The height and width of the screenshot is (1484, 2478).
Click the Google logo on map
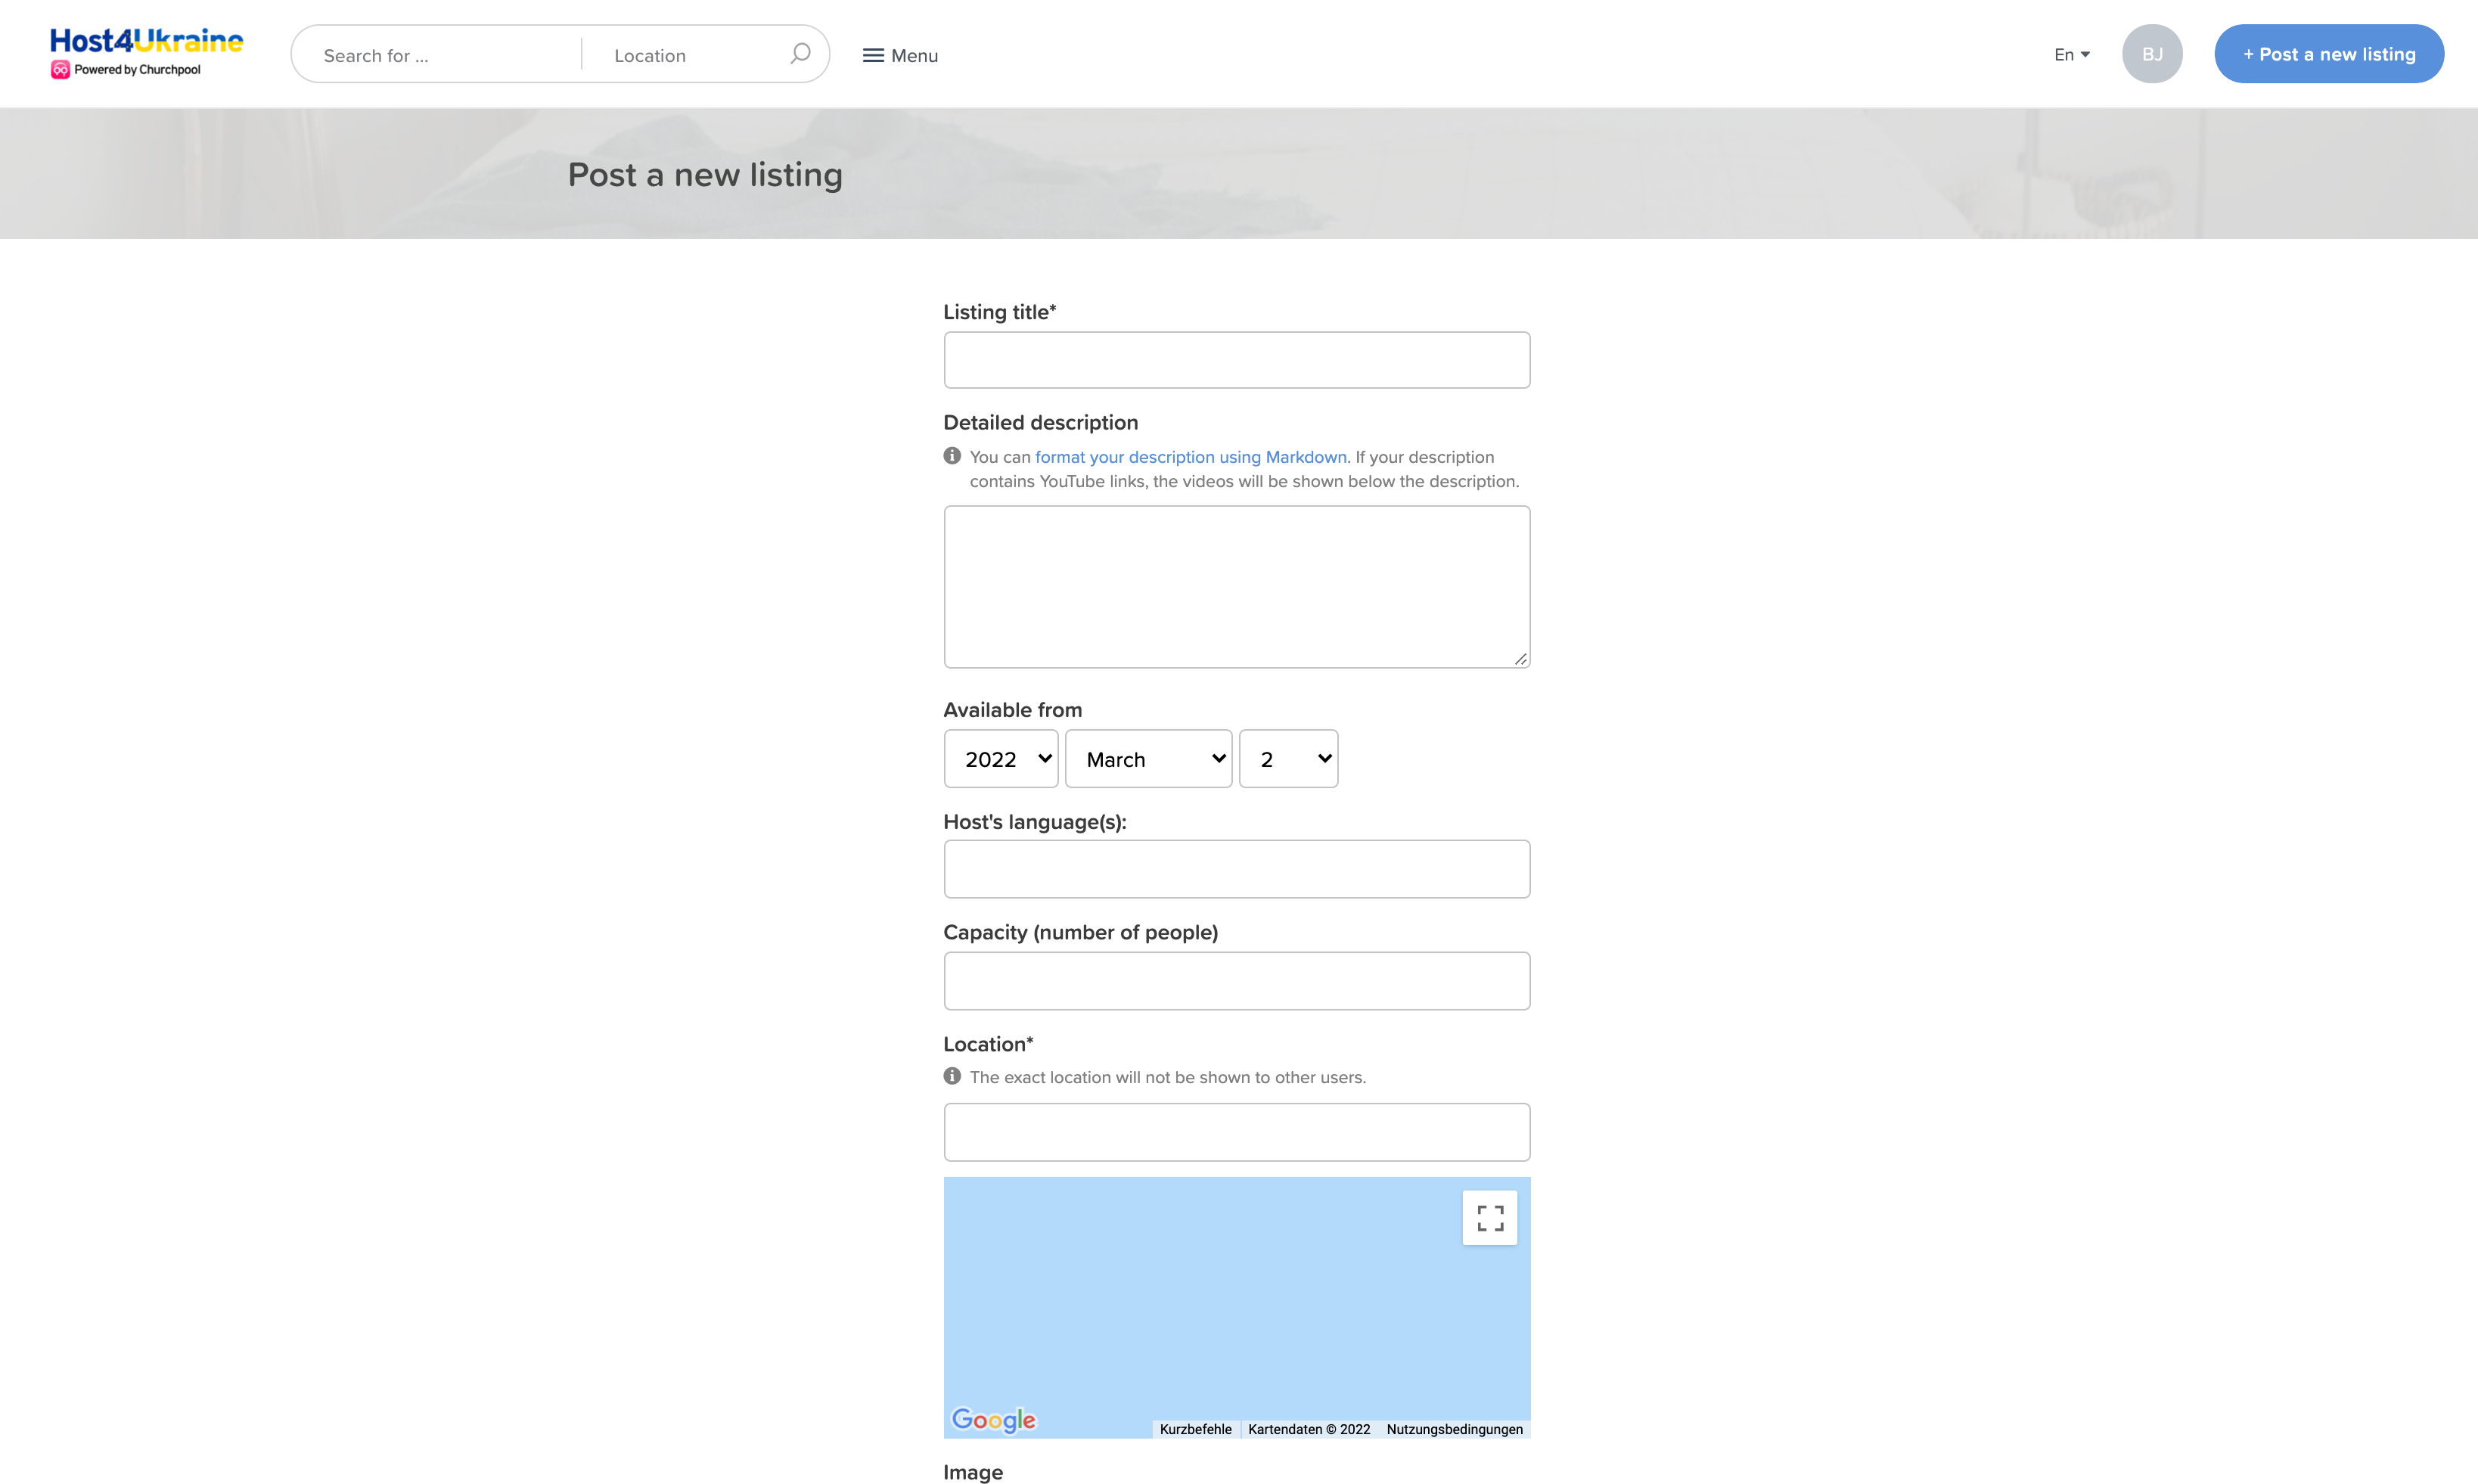pyautogui.click(x=993, y=1419)
